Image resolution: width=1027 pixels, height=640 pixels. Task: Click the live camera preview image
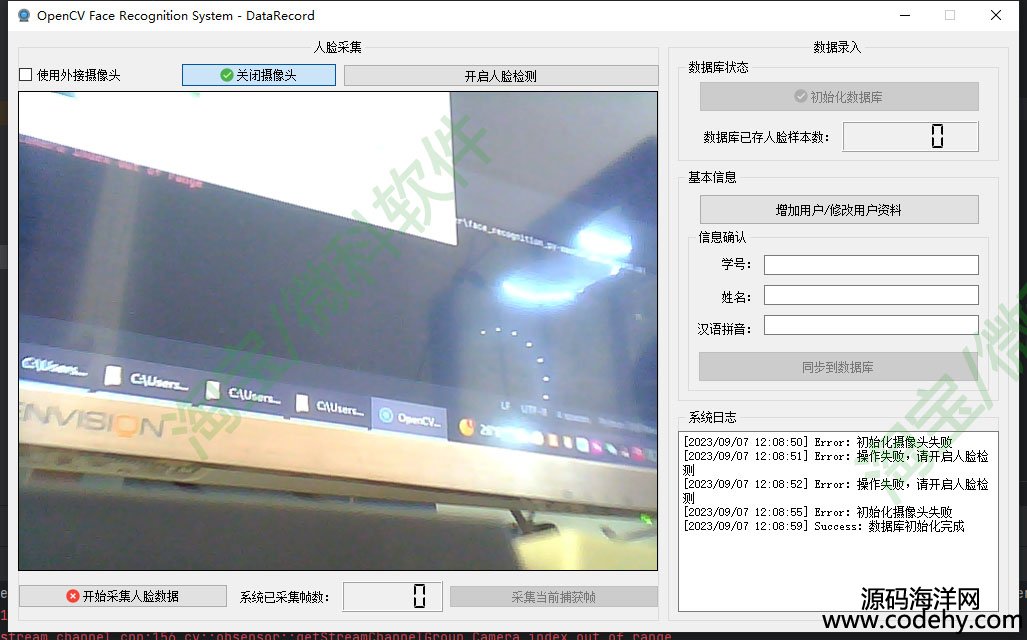pos(338,330)
